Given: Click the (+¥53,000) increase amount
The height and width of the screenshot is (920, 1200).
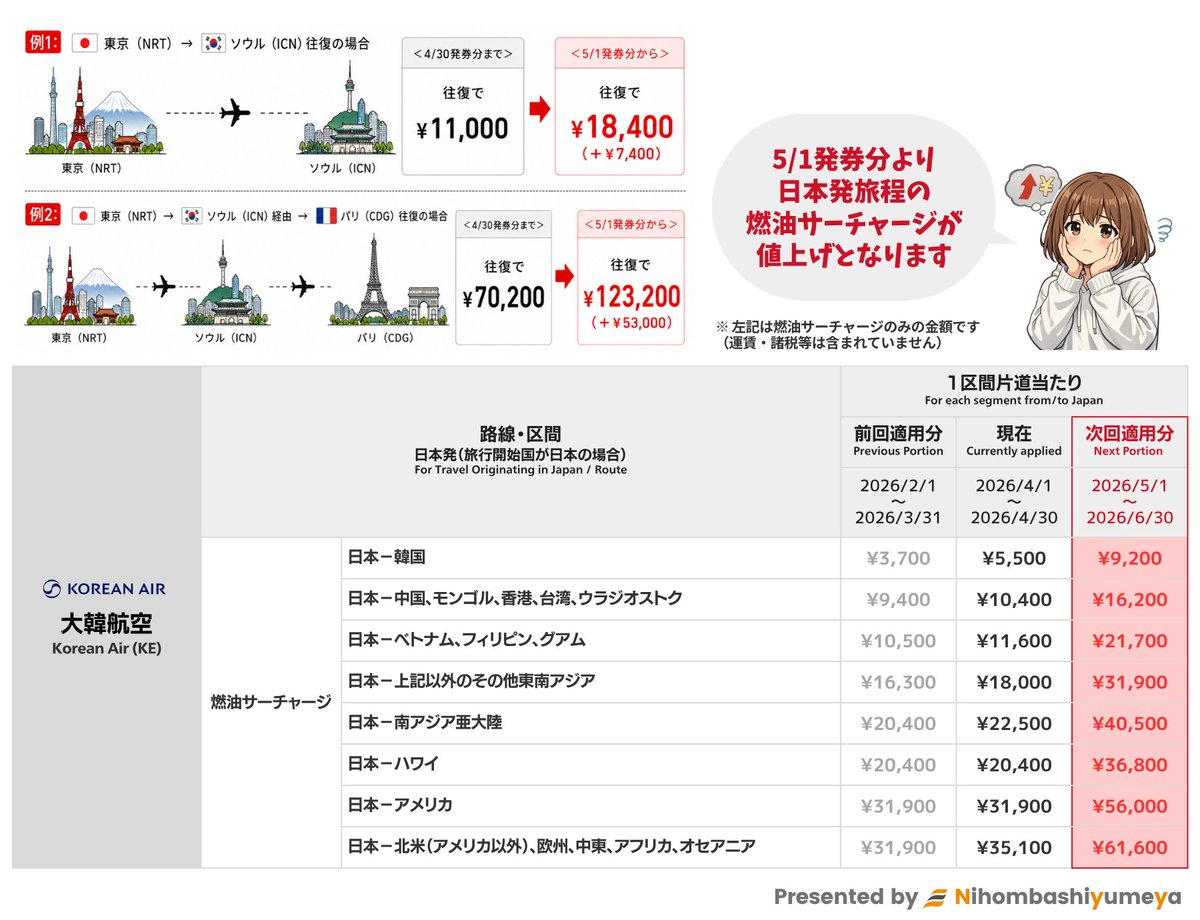Looking at the screenshot, I should click(631, 323).
